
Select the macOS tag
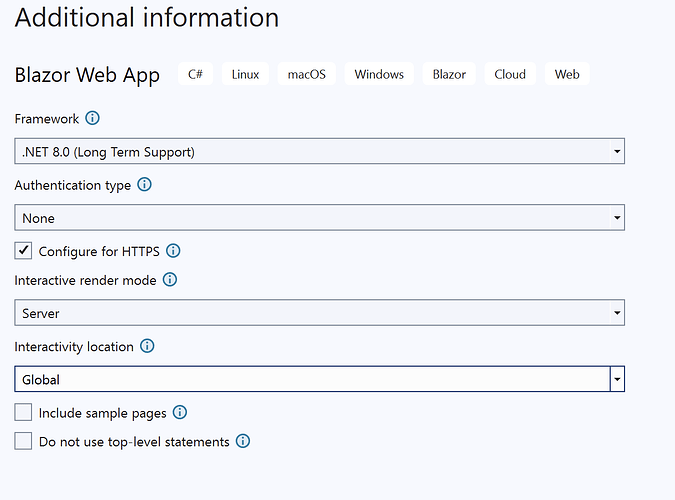[307, 74]
